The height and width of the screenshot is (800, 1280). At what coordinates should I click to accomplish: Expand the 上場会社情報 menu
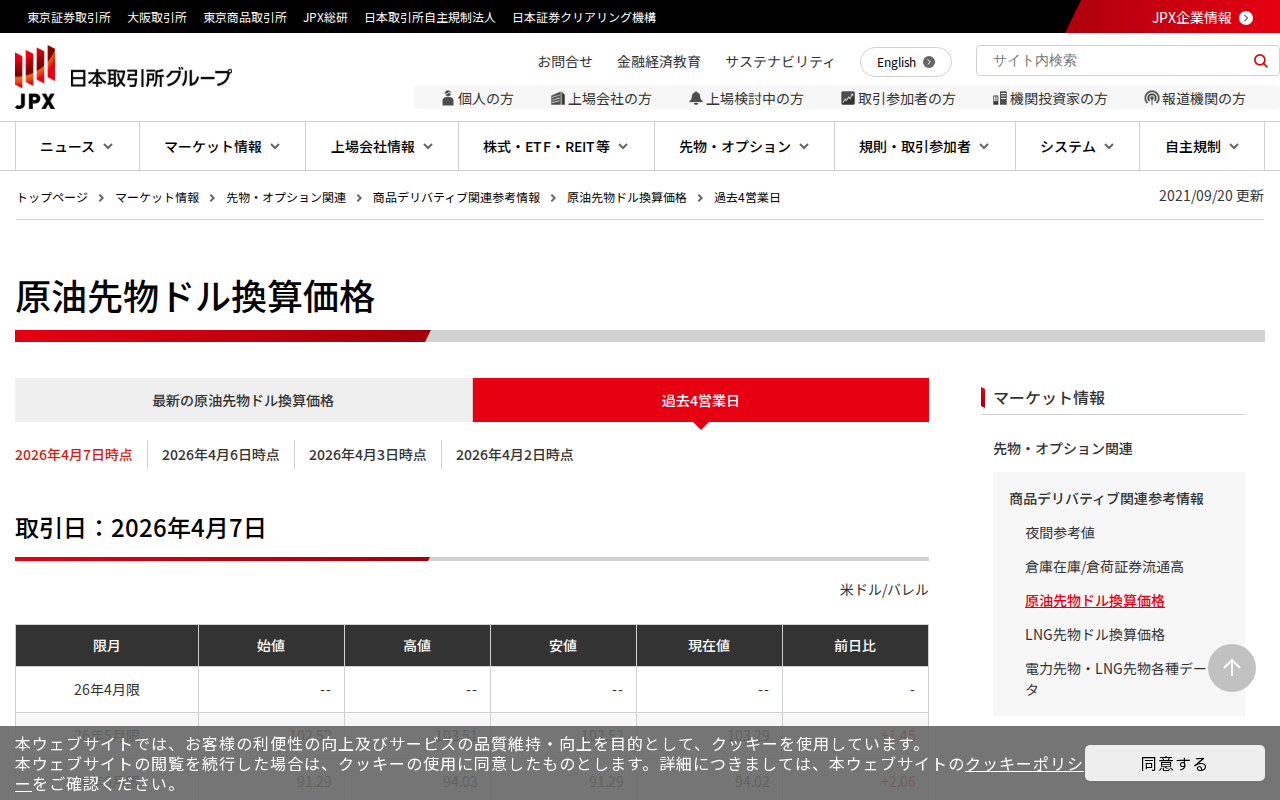(382, 146)
